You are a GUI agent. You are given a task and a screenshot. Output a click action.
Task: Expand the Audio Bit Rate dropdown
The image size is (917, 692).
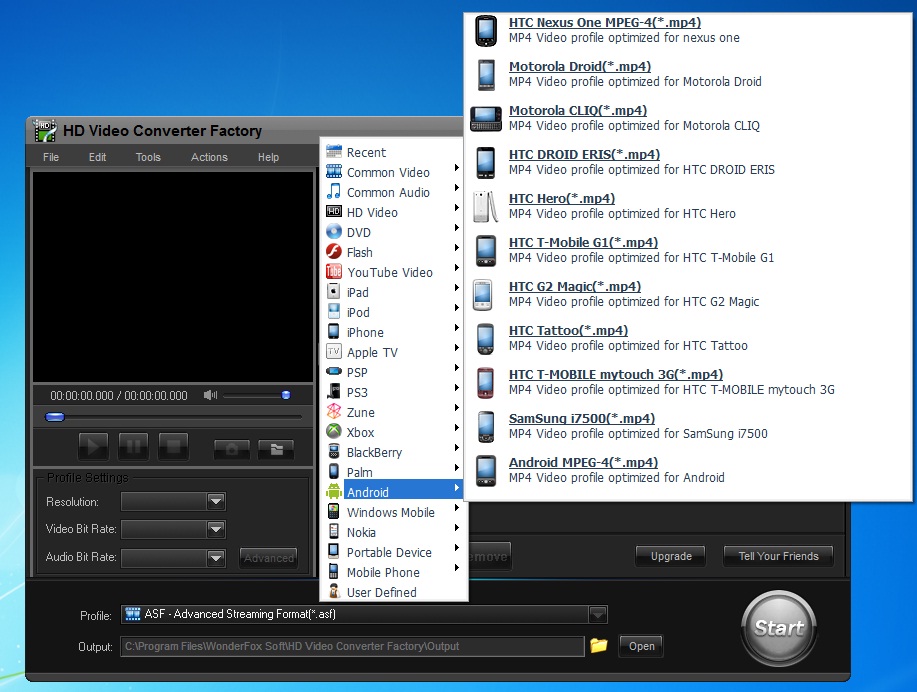pos(215,557)
